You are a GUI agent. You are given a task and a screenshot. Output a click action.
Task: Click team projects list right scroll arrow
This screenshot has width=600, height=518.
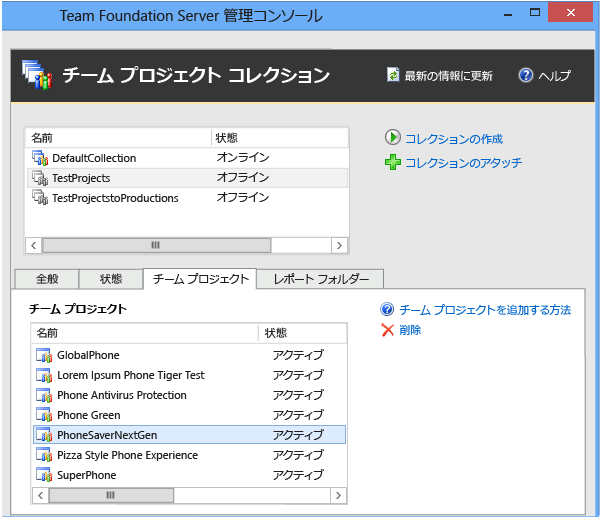point(338,495)
